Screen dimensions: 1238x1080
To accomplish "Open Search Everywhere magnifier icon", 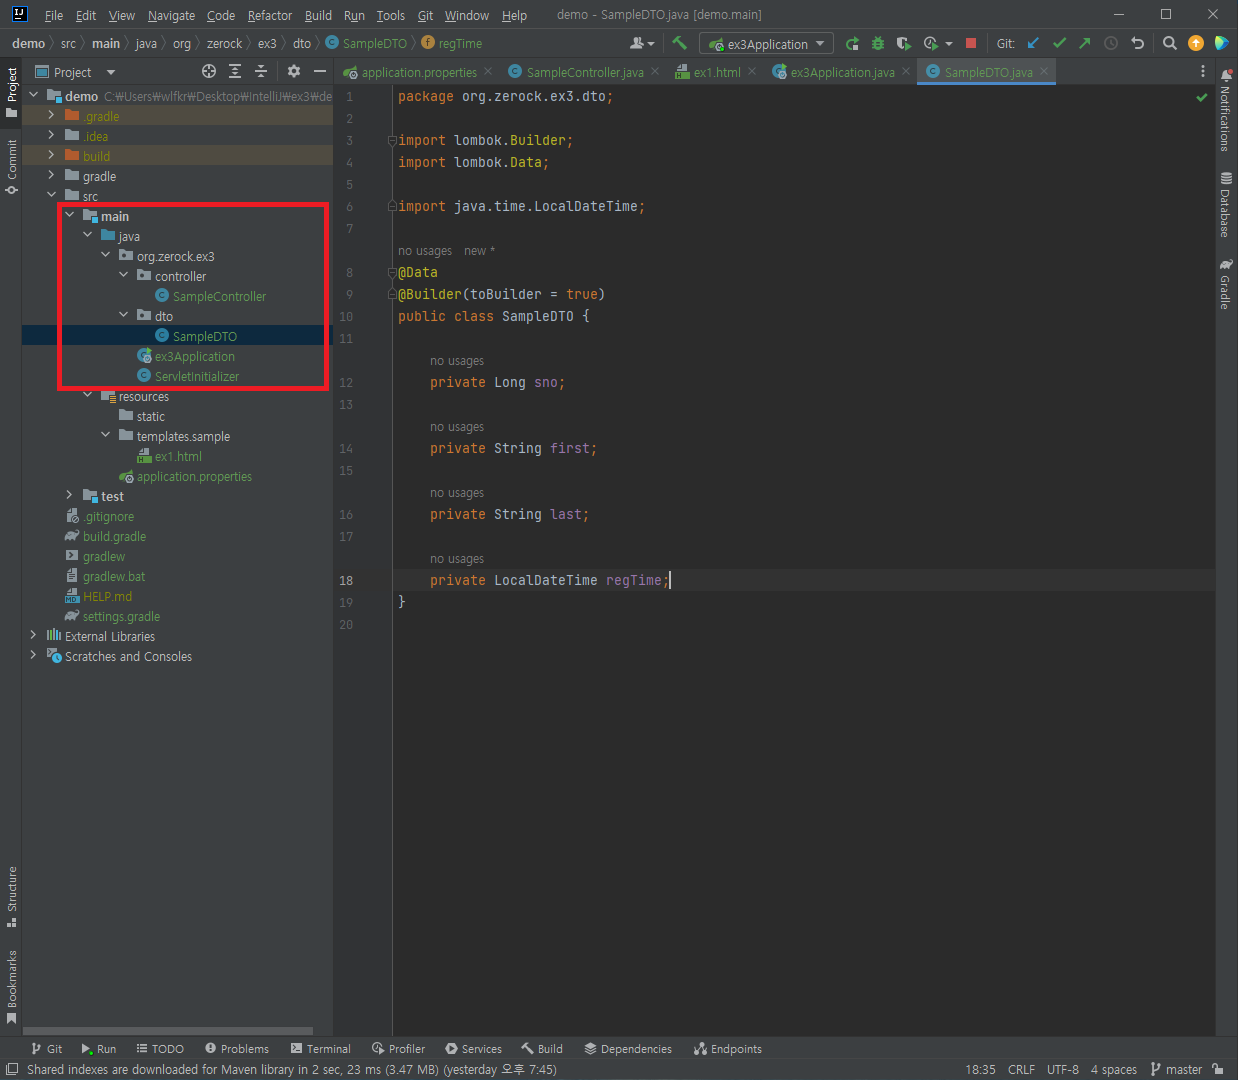I will [x=1170, y=43].
